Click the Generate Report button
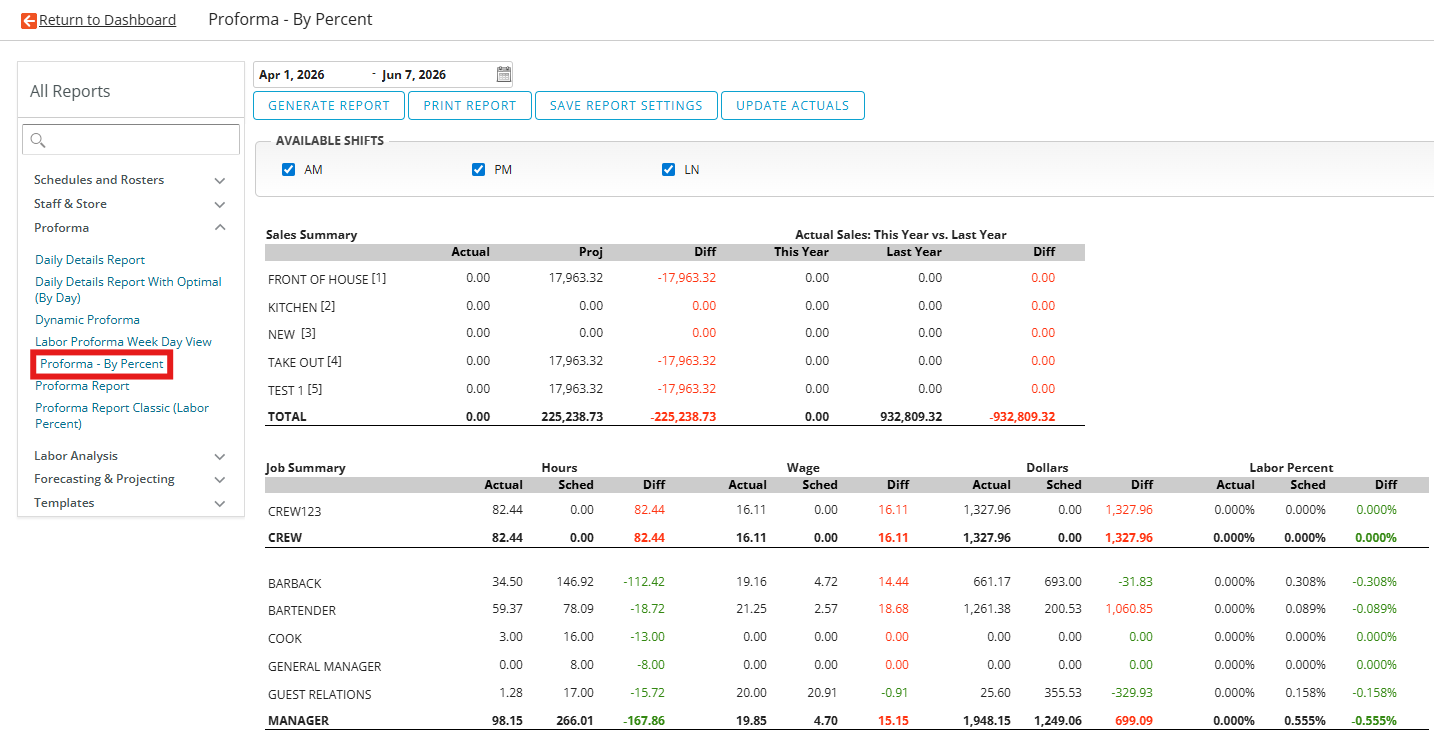 tap(329, 105)
